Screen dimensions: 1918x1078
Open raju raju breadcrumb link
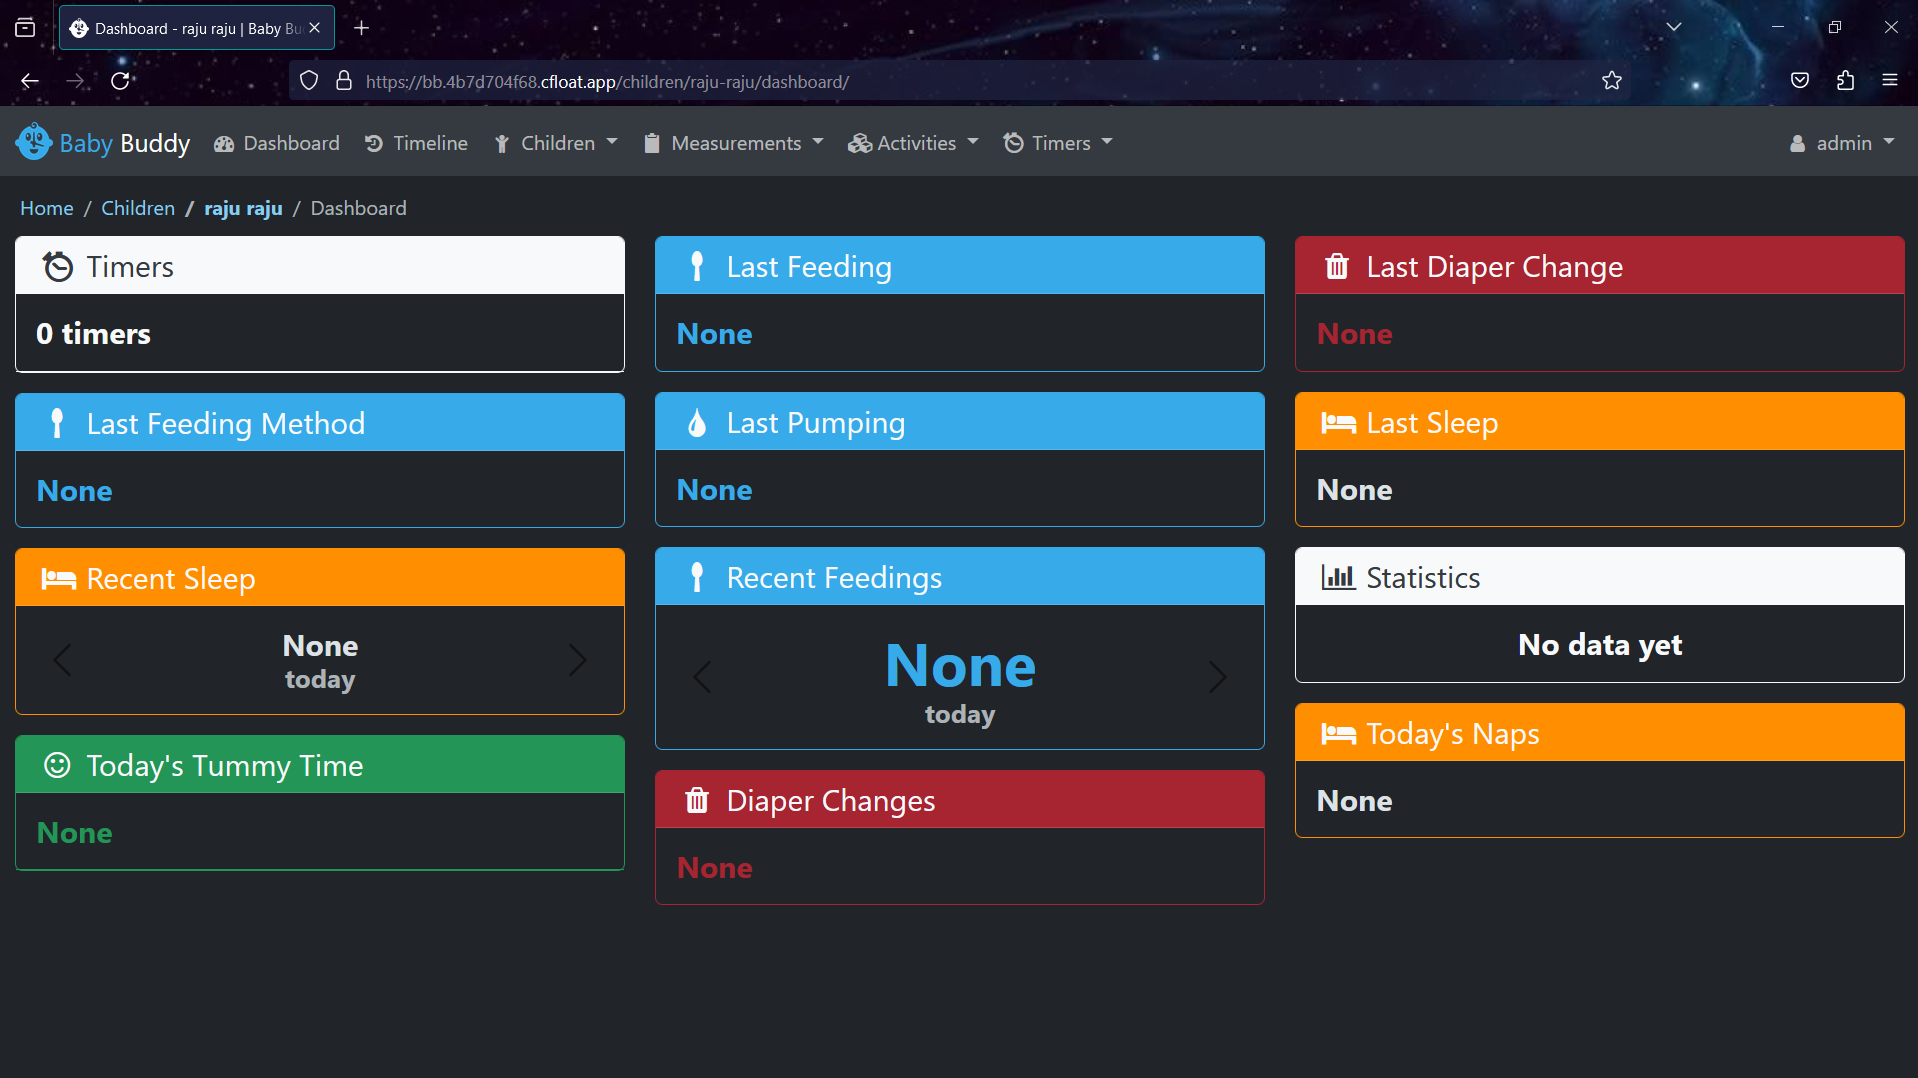pos(243,208)
